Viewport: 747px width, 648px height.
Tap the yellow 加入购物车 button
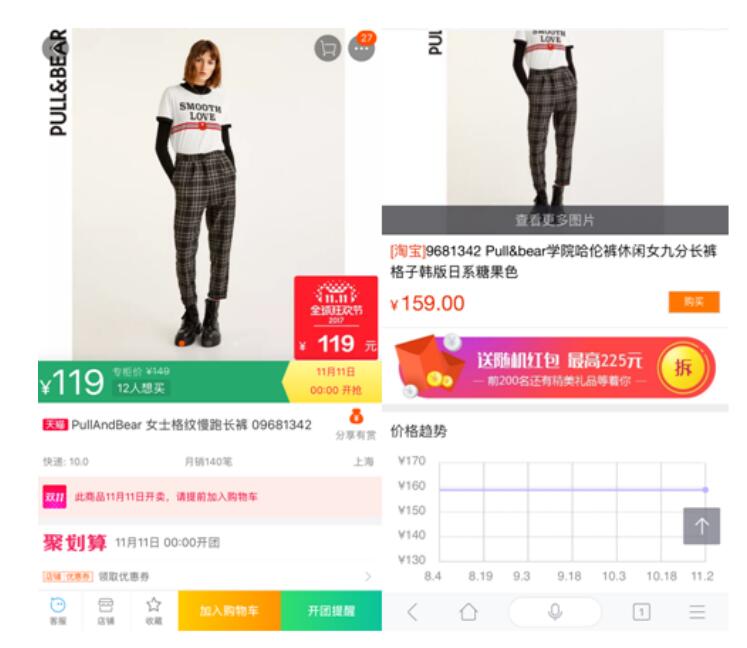(230, 611)
